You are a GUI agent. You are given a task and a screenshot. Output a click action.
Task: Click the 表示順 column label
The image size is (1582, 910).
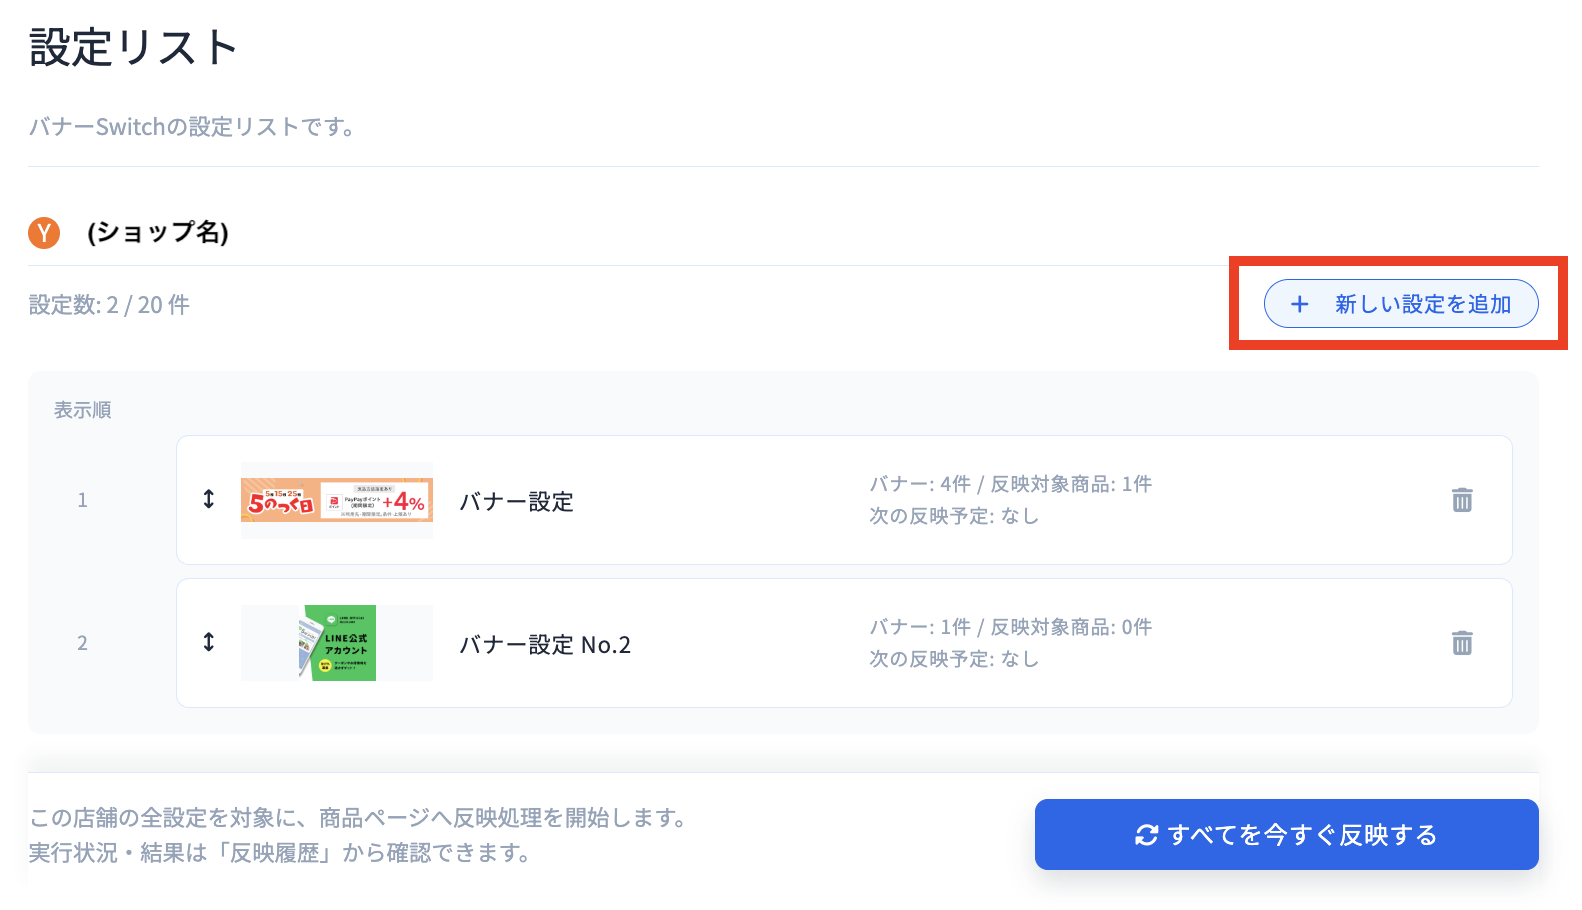click(82, 410)
